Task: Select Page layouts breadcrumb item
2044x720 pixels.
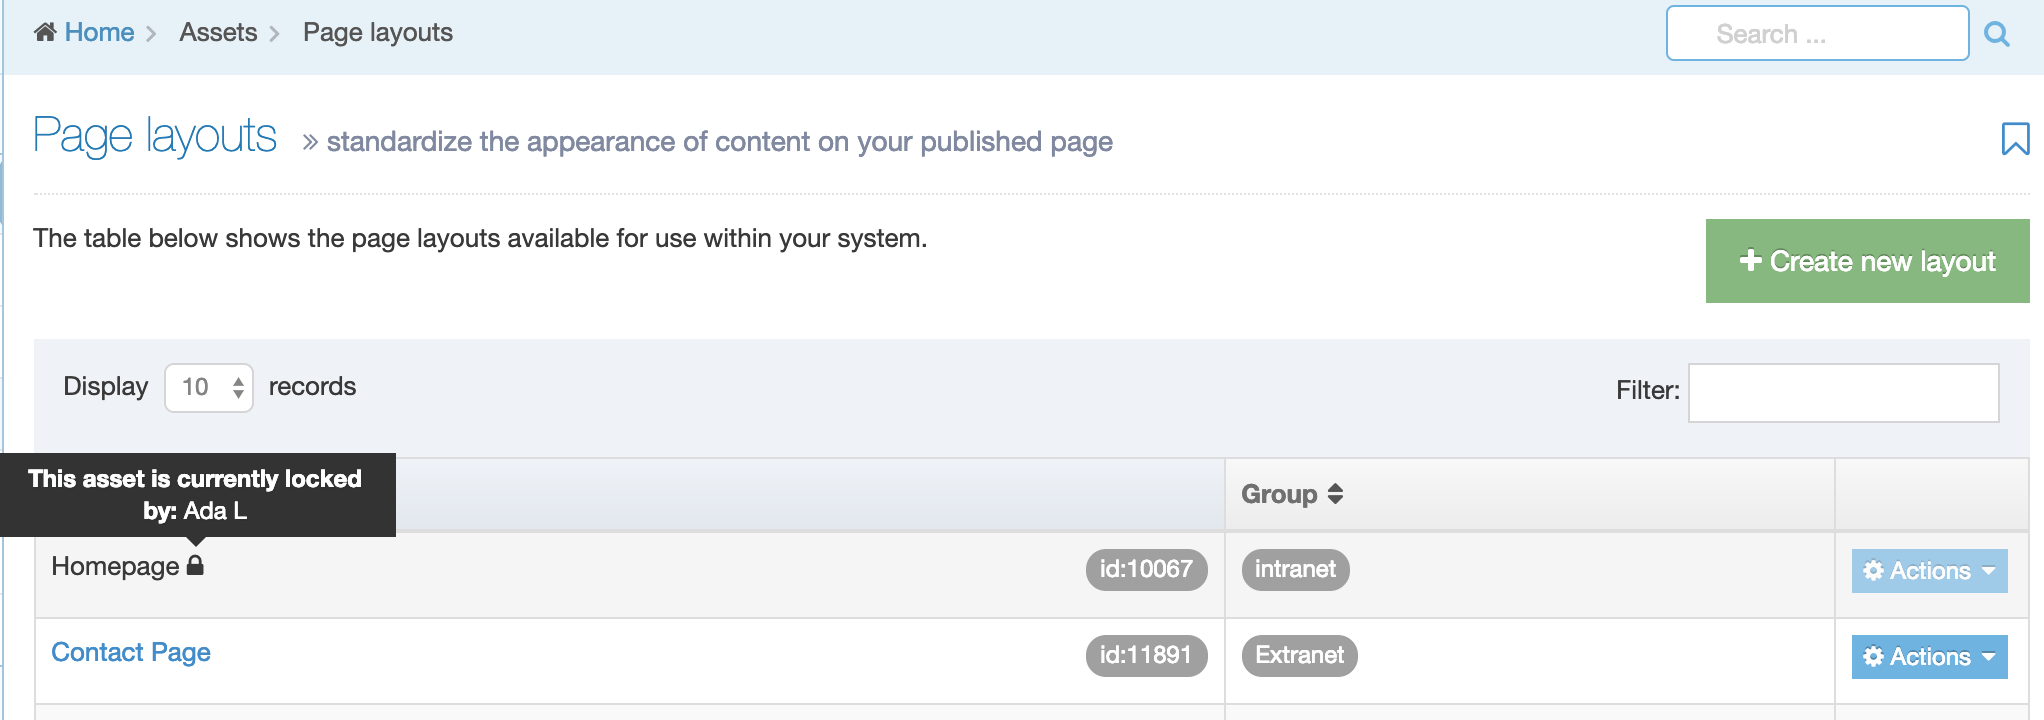Action: pos(377,33)
